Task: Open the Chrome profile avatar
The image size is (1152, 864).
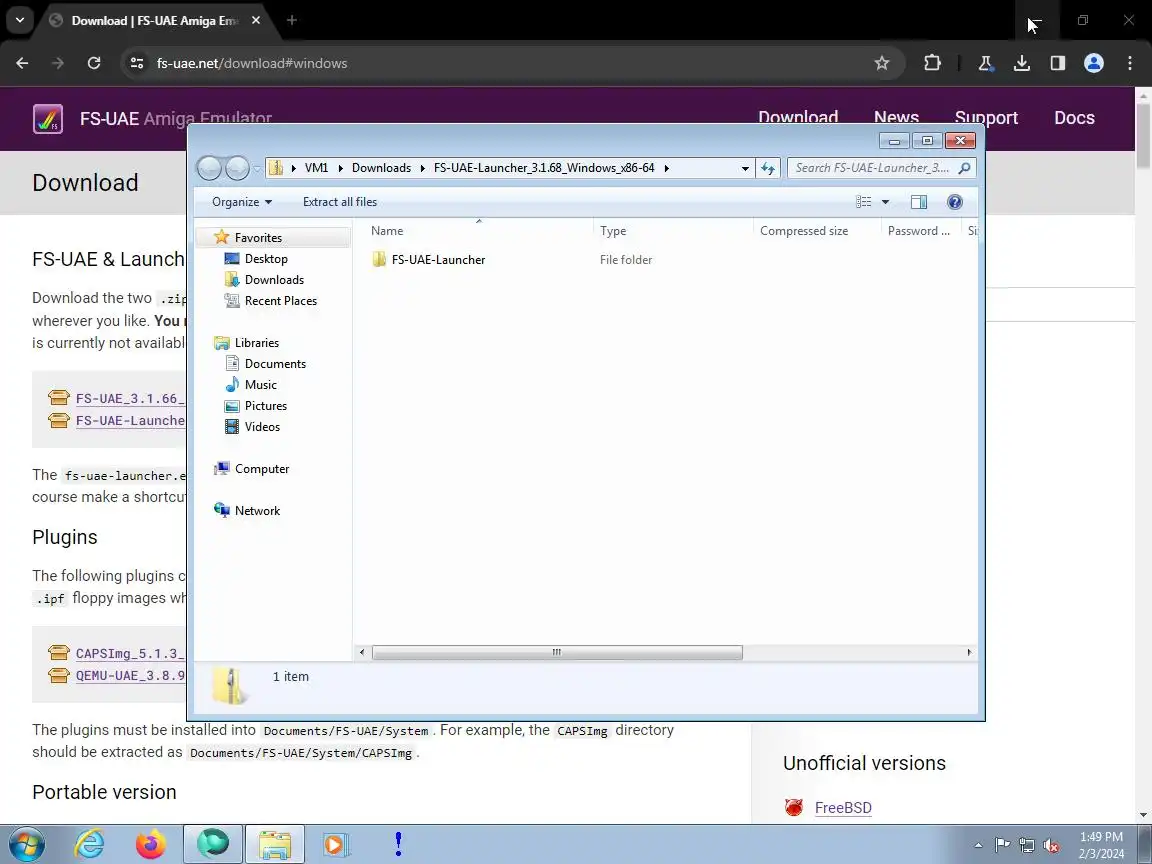Action: pos(1094,63)
